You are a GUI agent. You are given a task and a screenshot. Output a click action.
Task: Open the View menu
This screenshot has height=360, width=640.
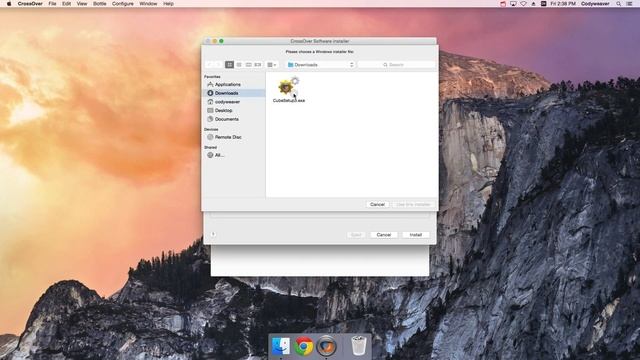pyautogui.click(x=82, y=4)
